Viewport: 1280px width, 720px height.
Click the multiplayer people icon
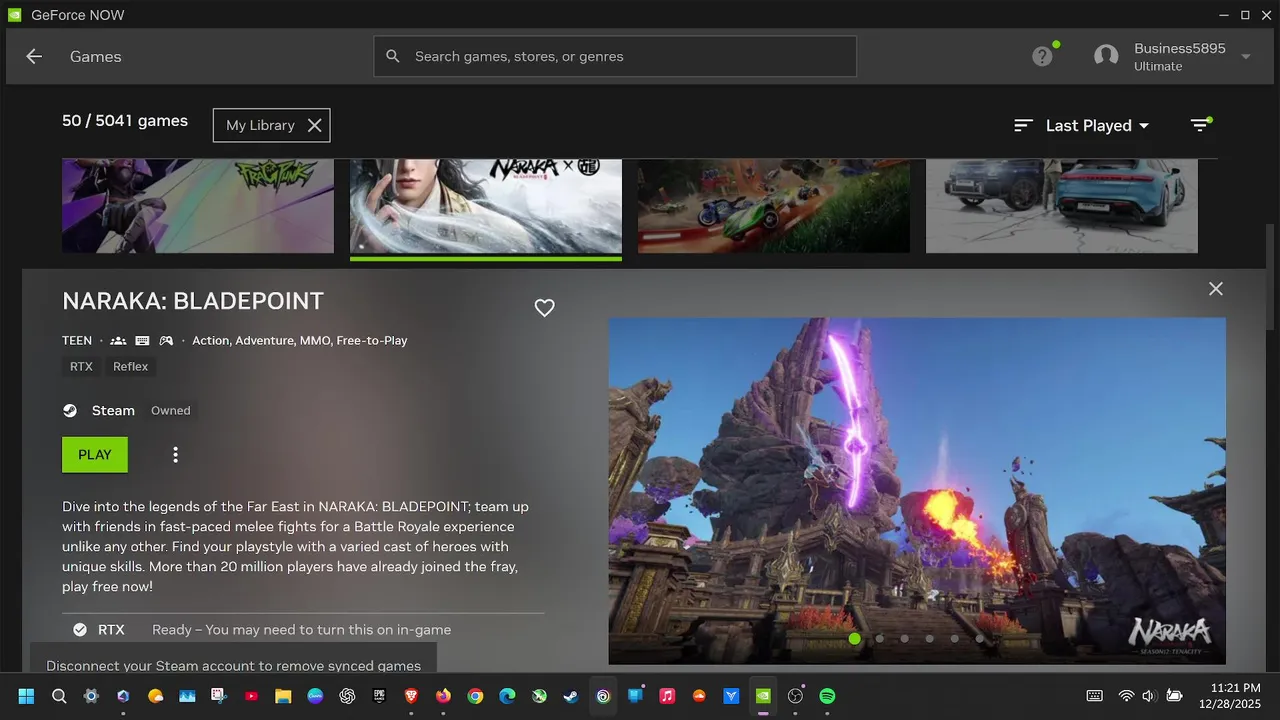[118, 340]
